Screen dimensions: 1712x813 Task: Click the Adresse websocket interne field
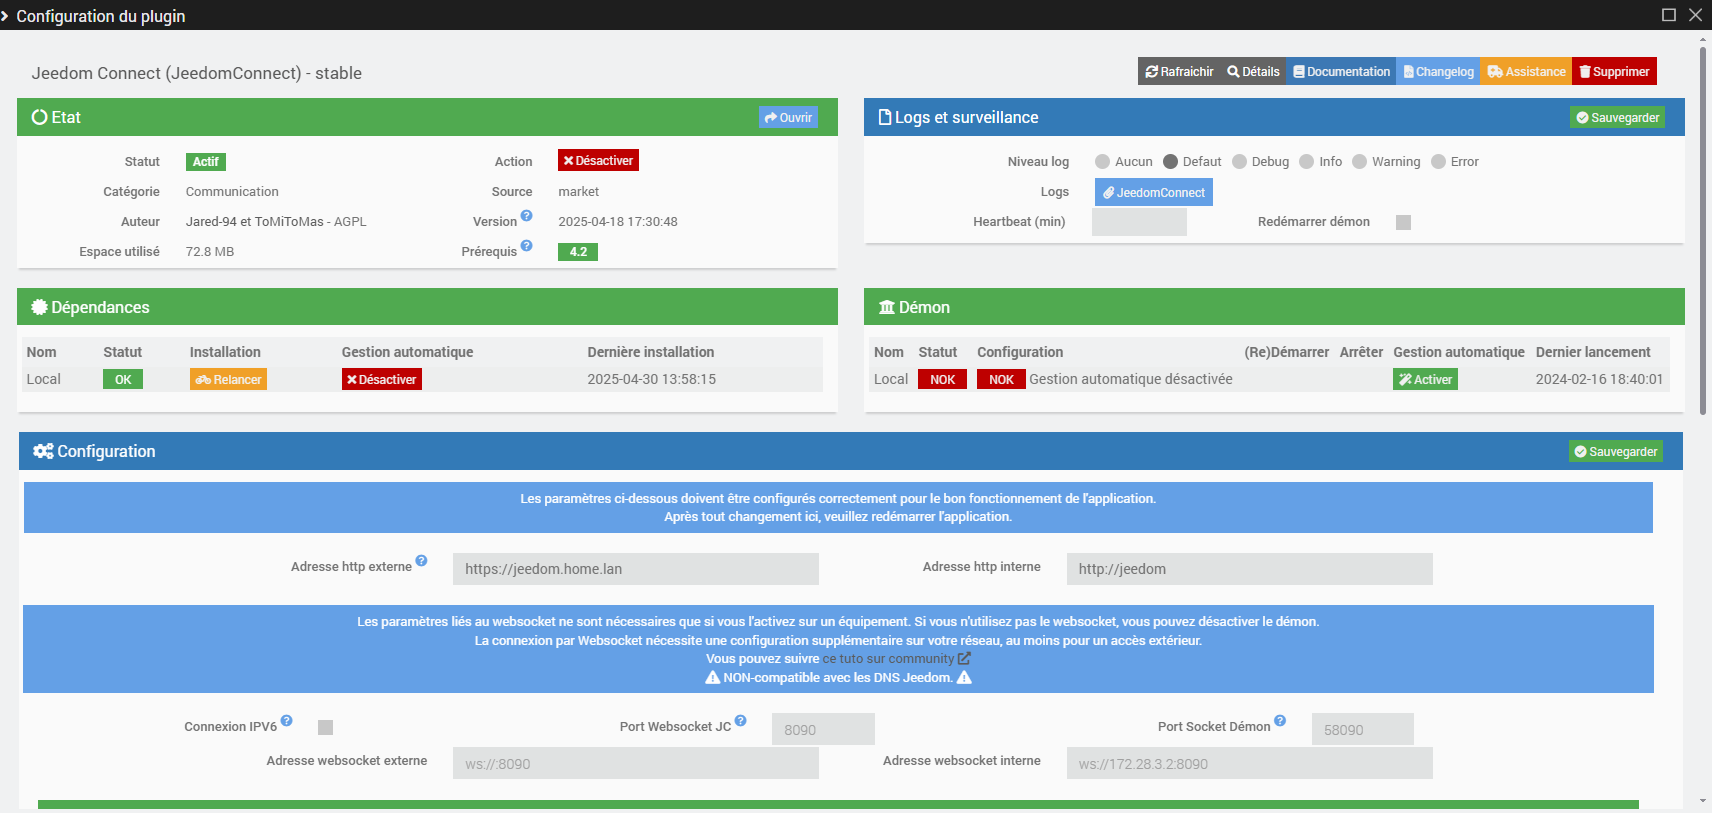[x=1250, y=763]
